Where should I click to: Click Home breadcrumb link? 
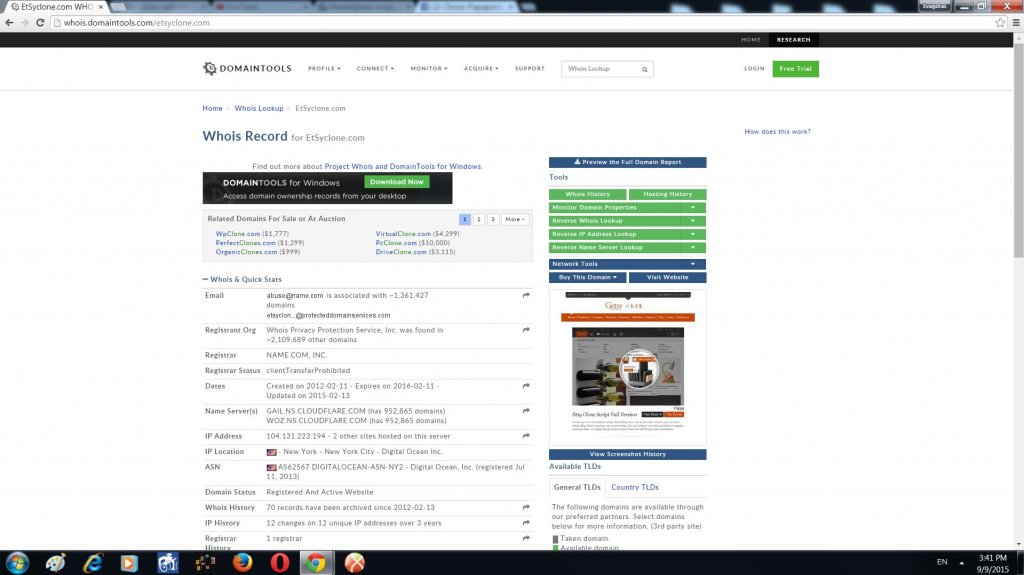click(212, 108)
